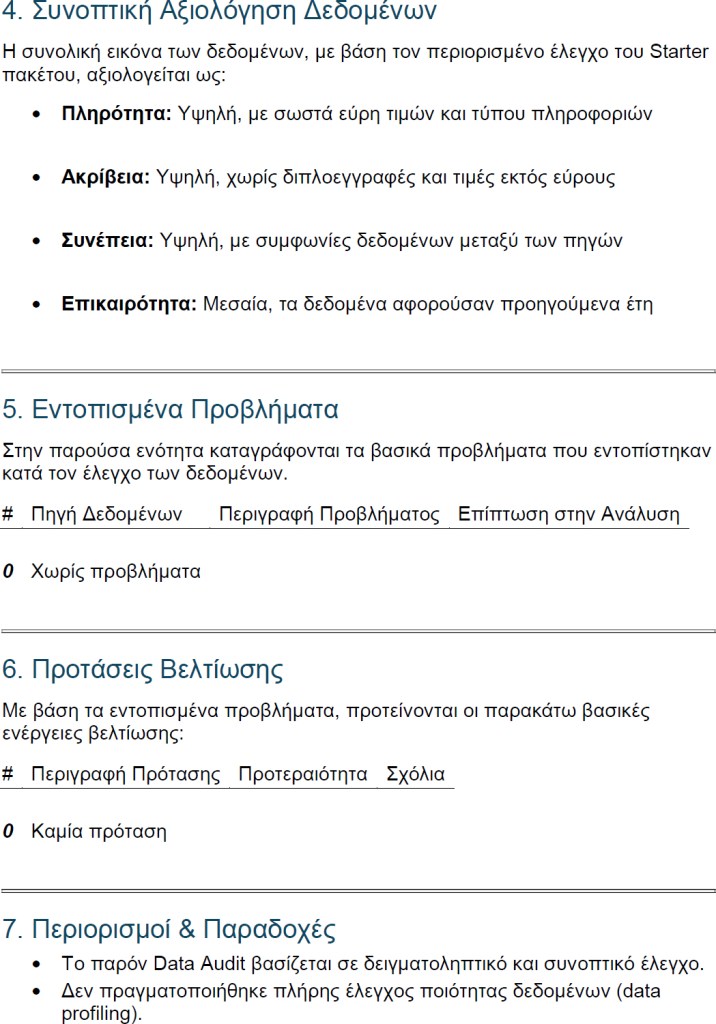This screenshot has width=716, height=1024.
Task: Click the heading "5. Εντοπισμένα Προβλήματα"
Action: 171,410
